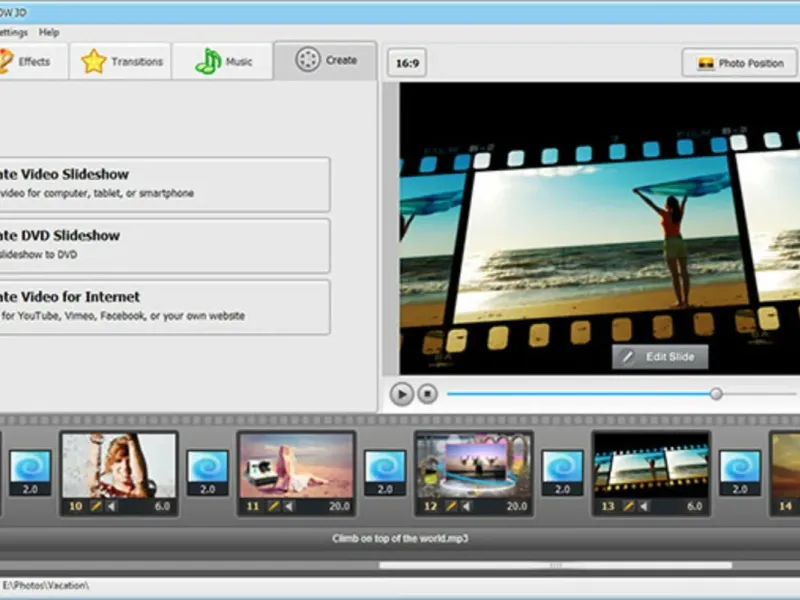Image resolution: width=800 pixels, height=600 pixels.
Task: Click the preview playback progress slider handle
Action: pos(716,393)
